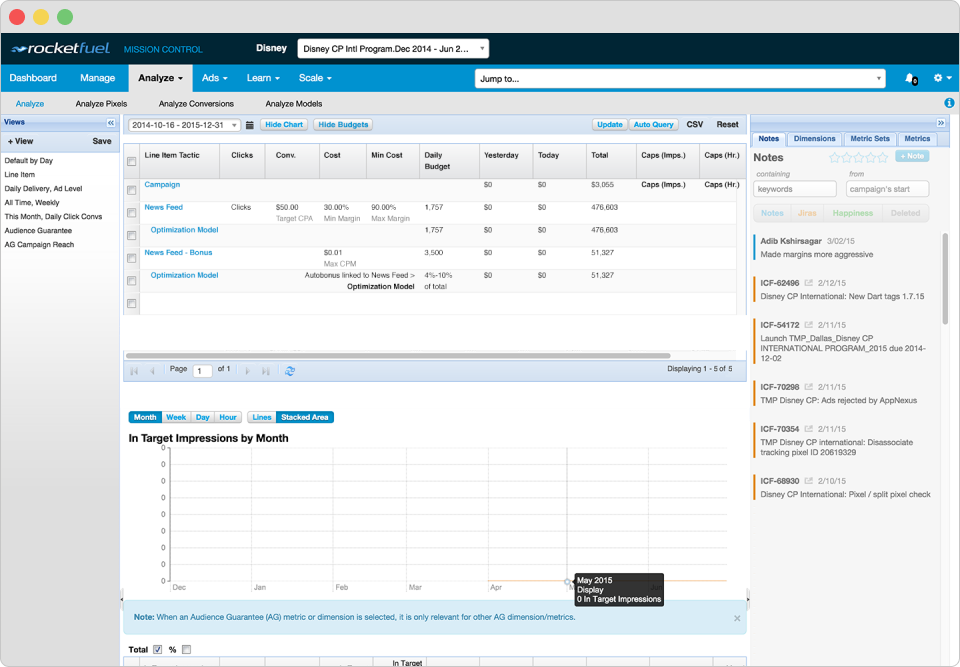Viewport: 960px width, 667px height.
Task: Open the Analyze menu dropdown
Action: [x=160, y=78]
